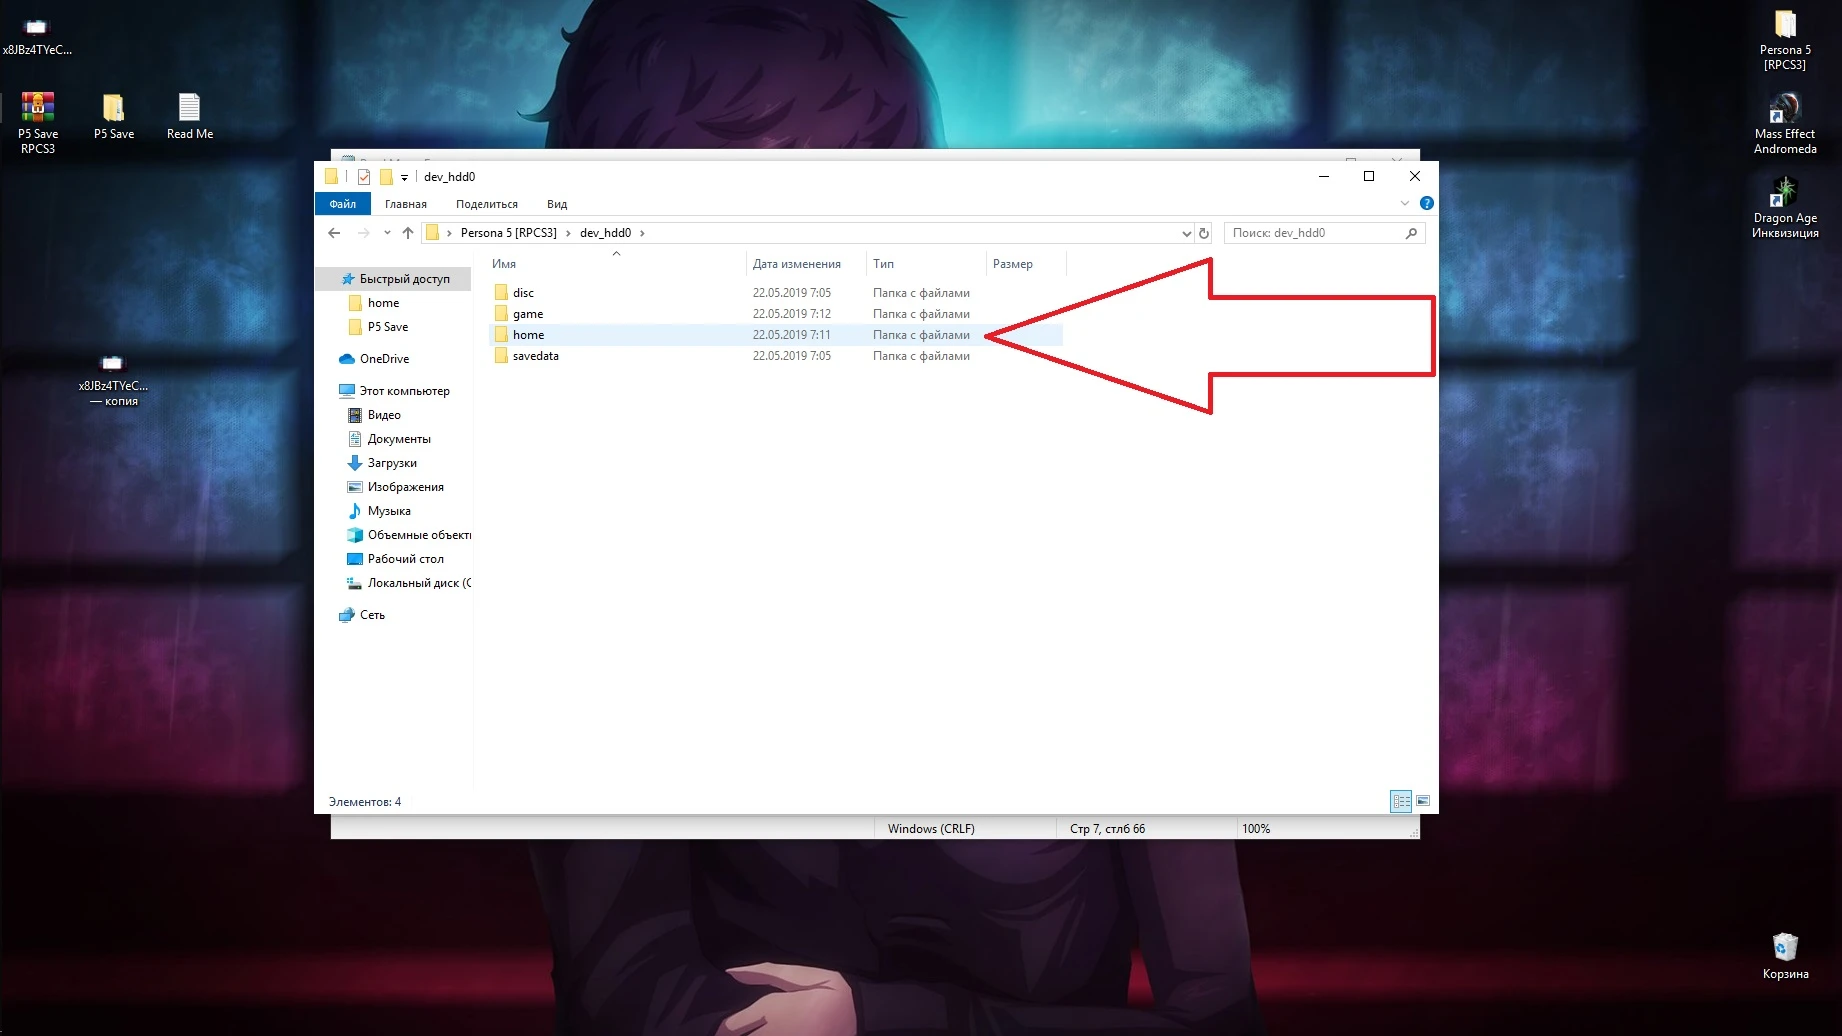Click the New folder icon in title bar

point(386,177)
